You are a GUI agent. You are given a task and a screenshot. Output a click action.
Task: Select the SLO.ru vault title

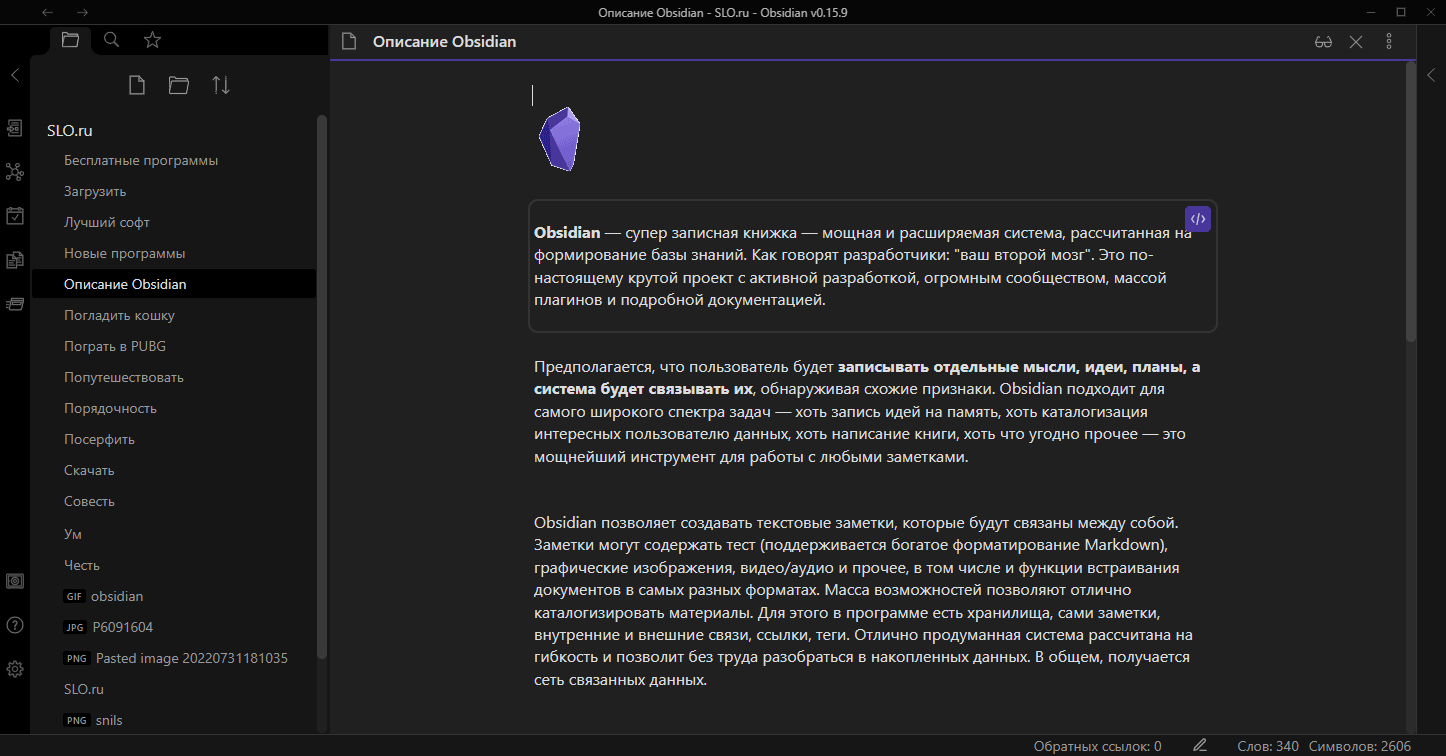70,131
